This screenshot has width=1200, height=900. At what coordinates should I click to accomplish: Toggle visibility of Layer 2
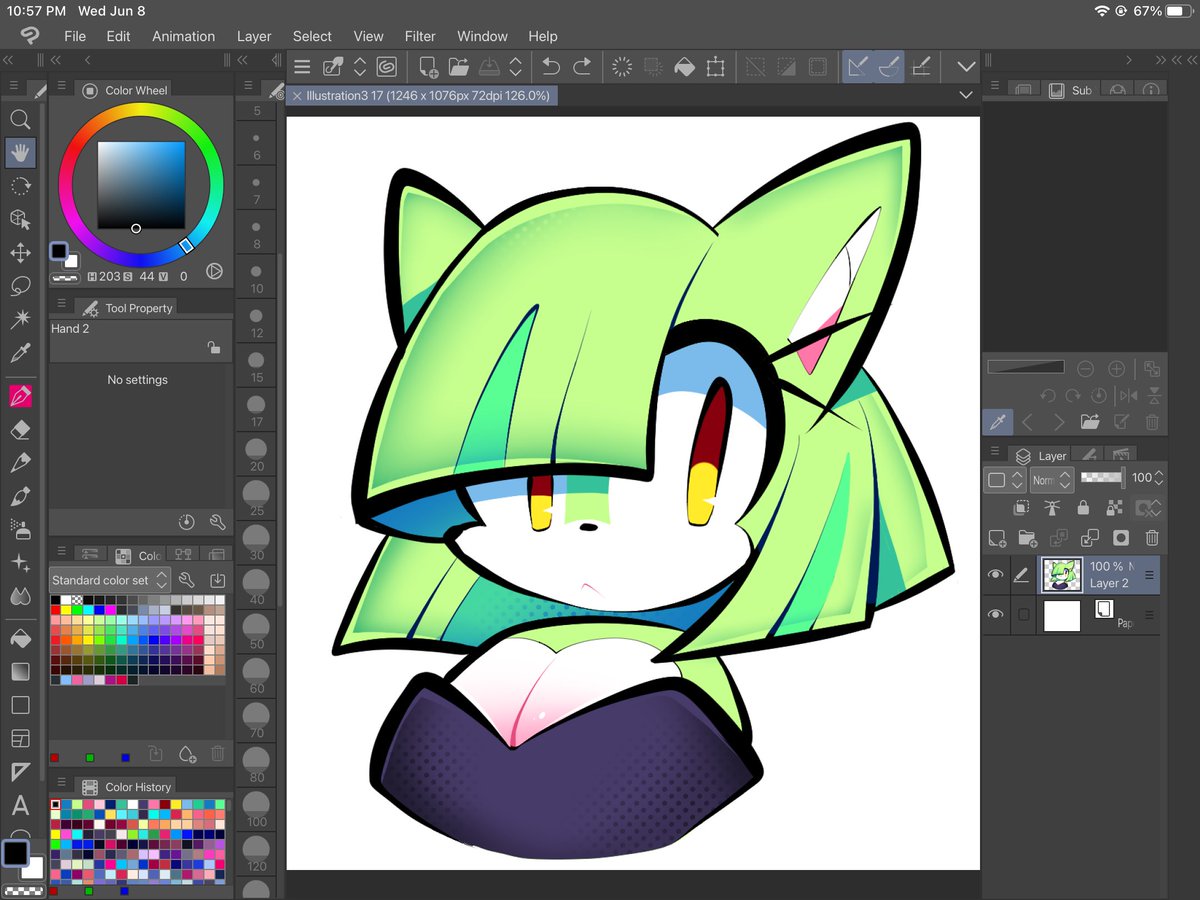pos(995,575)
